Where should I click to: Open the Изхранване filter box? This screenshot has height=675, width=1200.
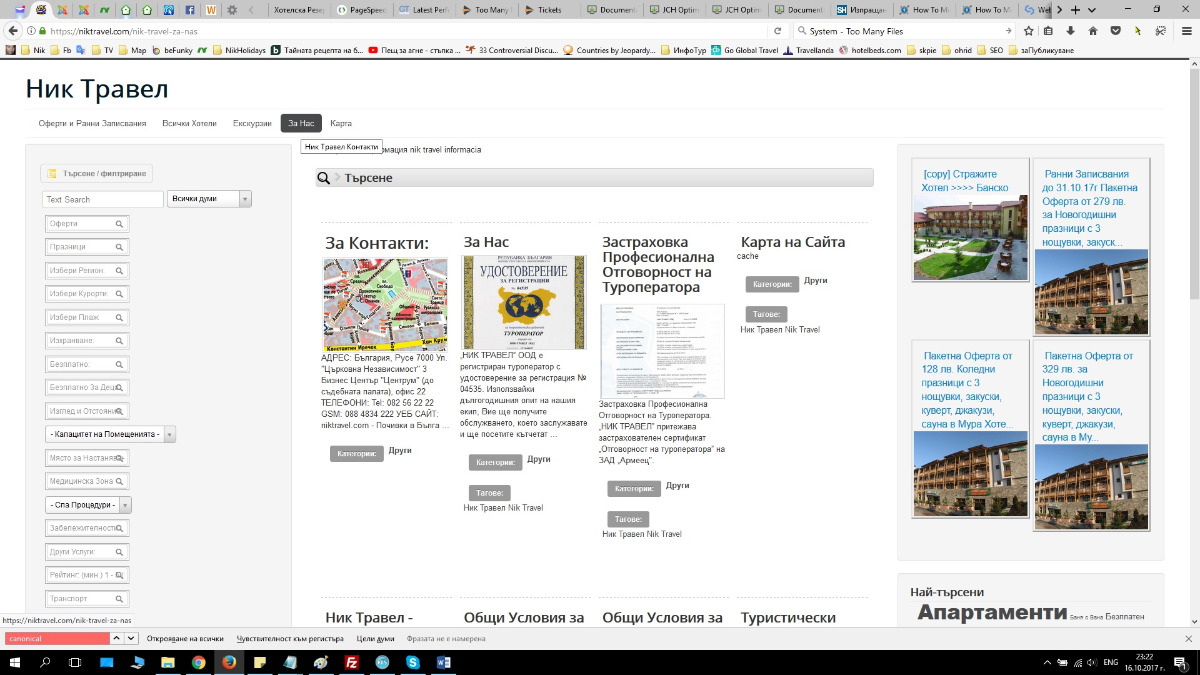[87, 341]
